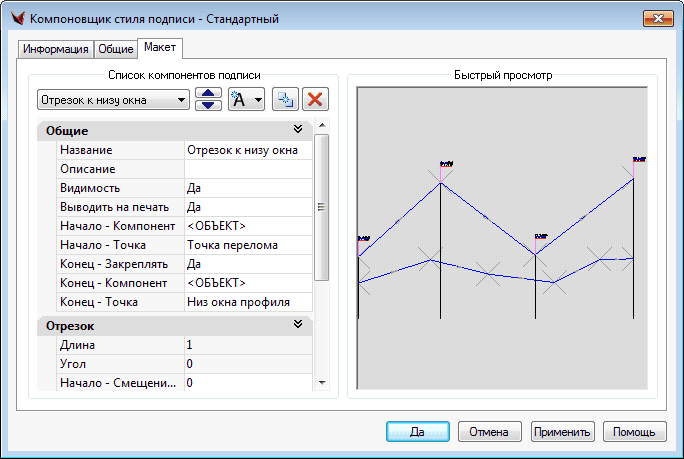
Task: Click the property list scrollbar thumb
Action: (x=321, y=207)
